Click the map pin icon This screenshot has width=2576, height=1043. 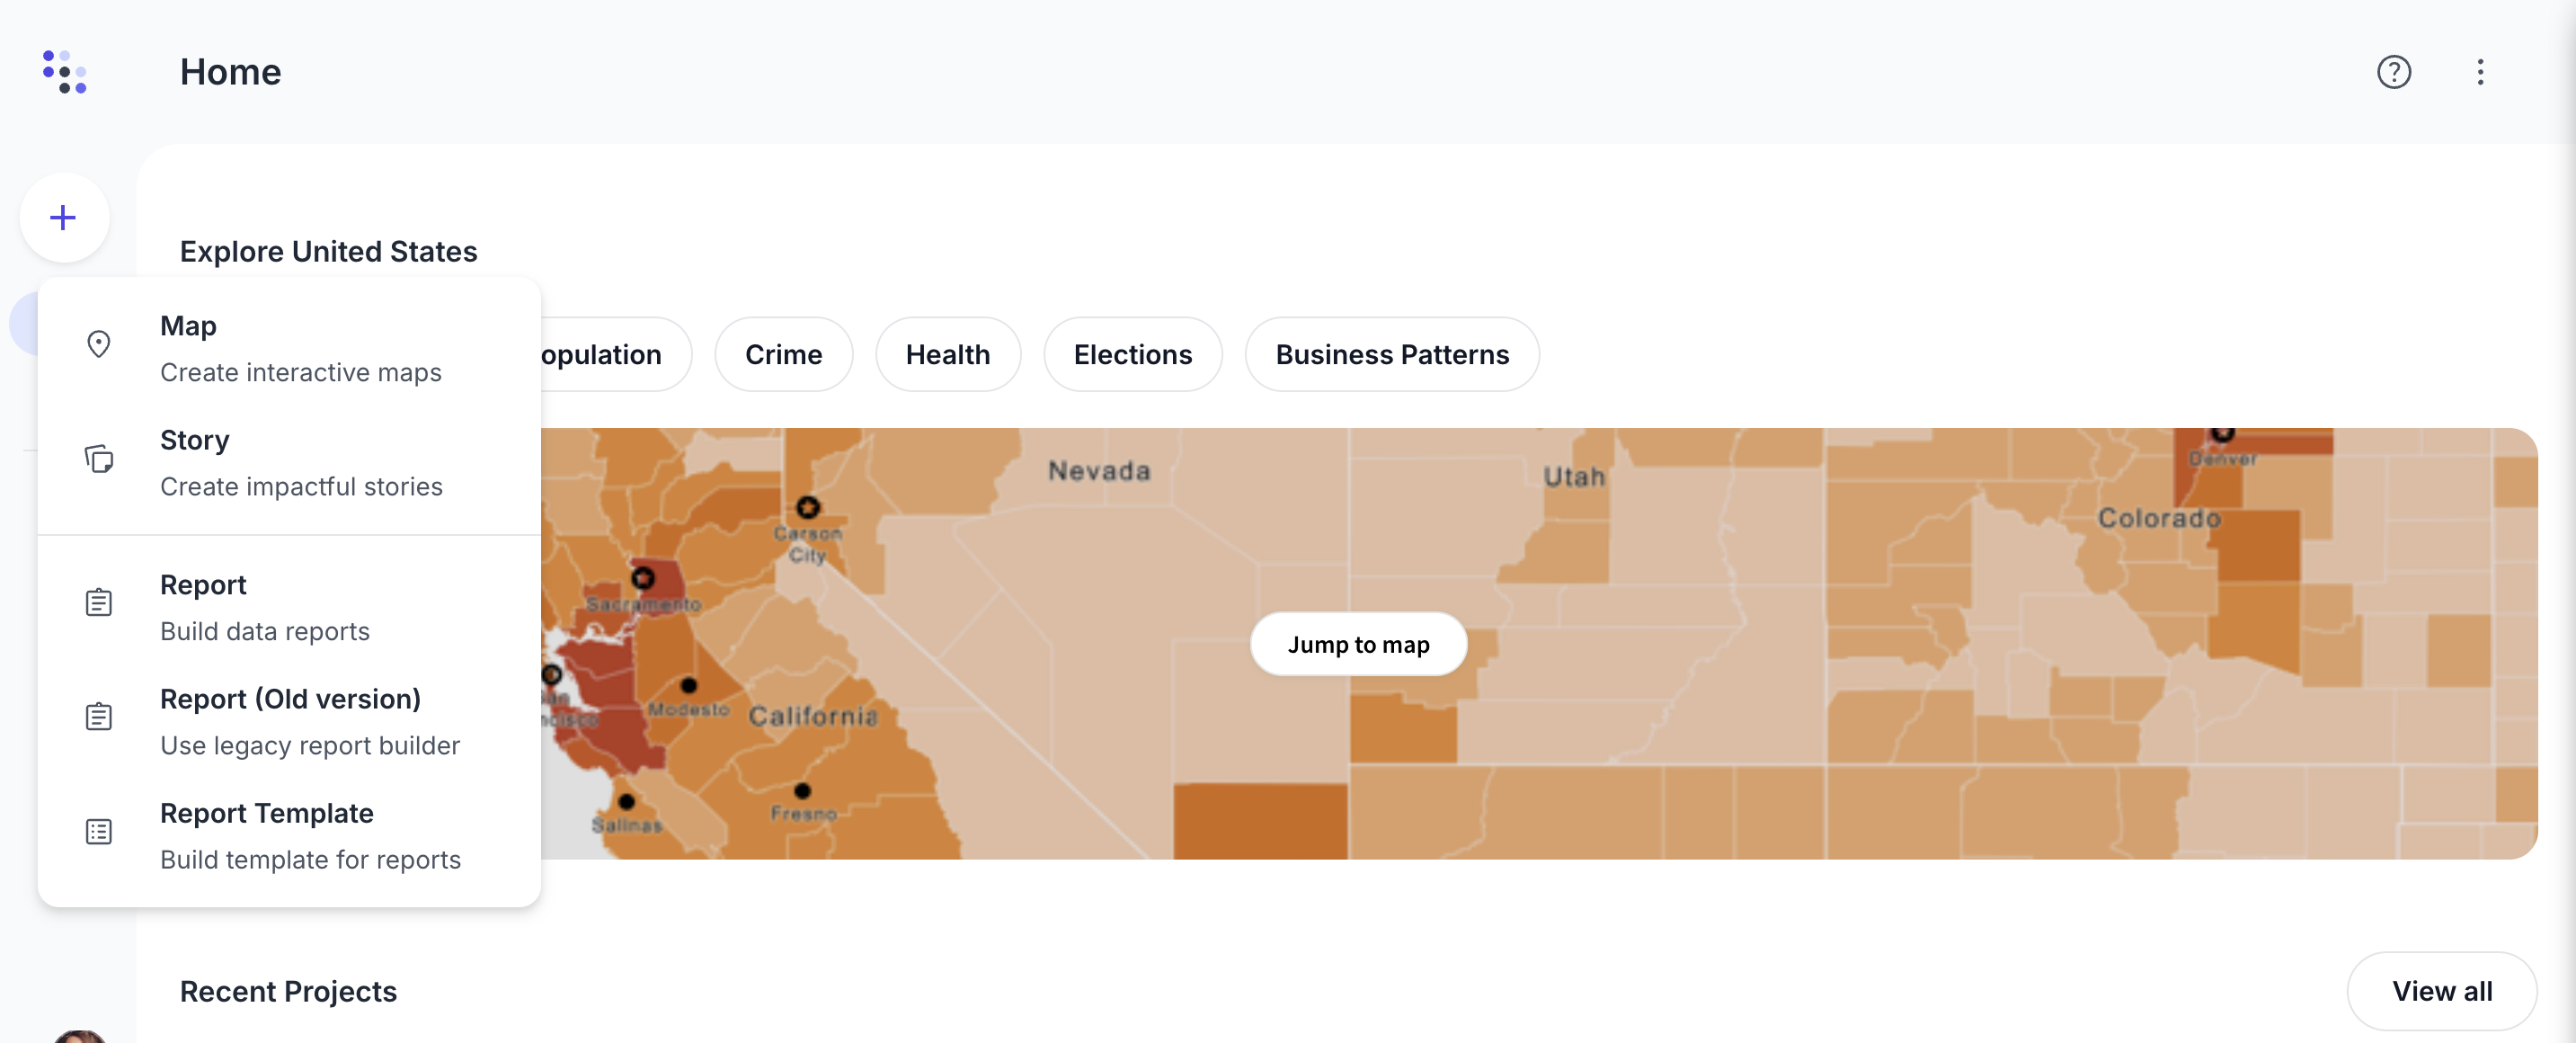coord(98,345)
